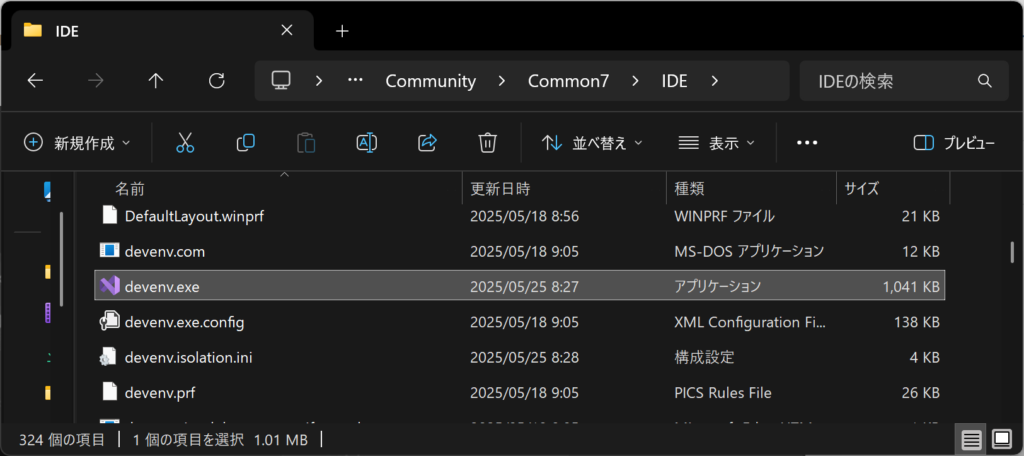1024x456 pixels.
Task: Click the Cut scissors icon
Action: click(185, 142)
